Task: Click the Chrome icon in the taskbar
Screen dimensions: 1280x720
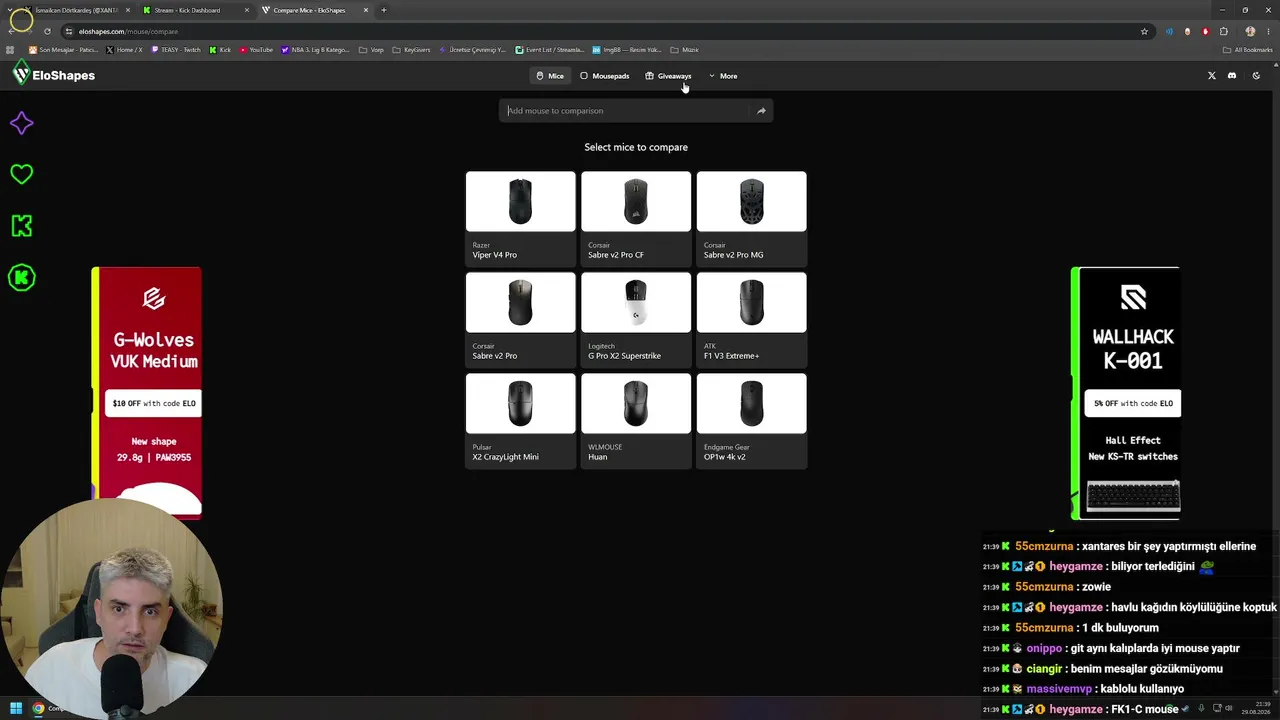Action: click(38, 709)
